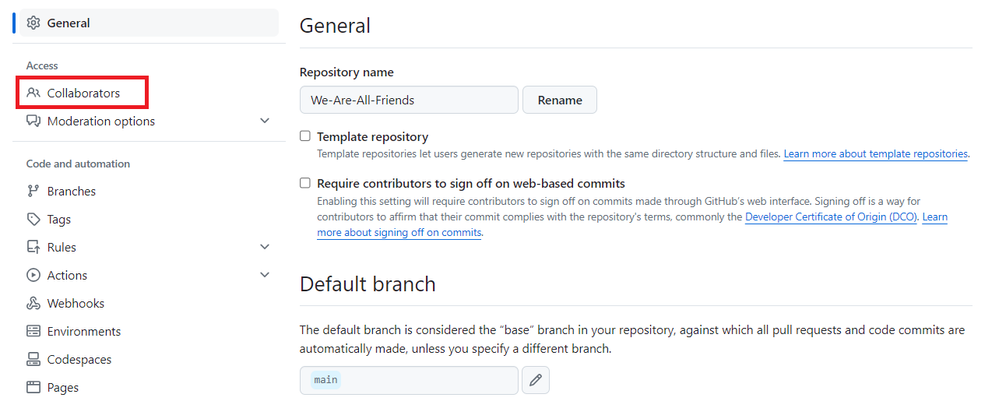The width and height of the screenshot is (999, 405).
Task: Click the Codespaces icon in sidebar
Action: point(34,359)
